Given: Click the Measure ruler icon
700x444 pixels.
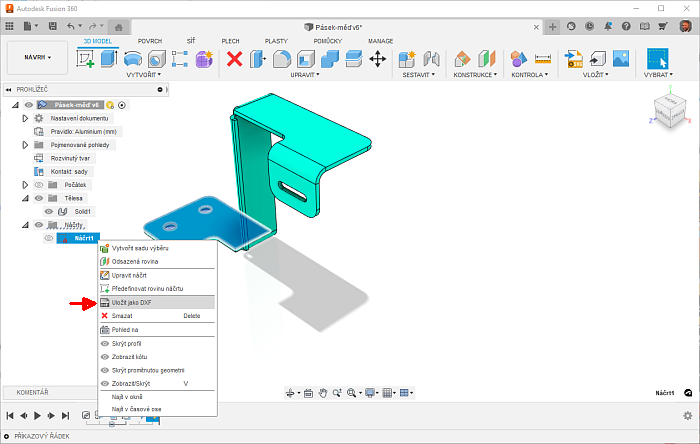Looking at the screenshot, I should (543, 59).
